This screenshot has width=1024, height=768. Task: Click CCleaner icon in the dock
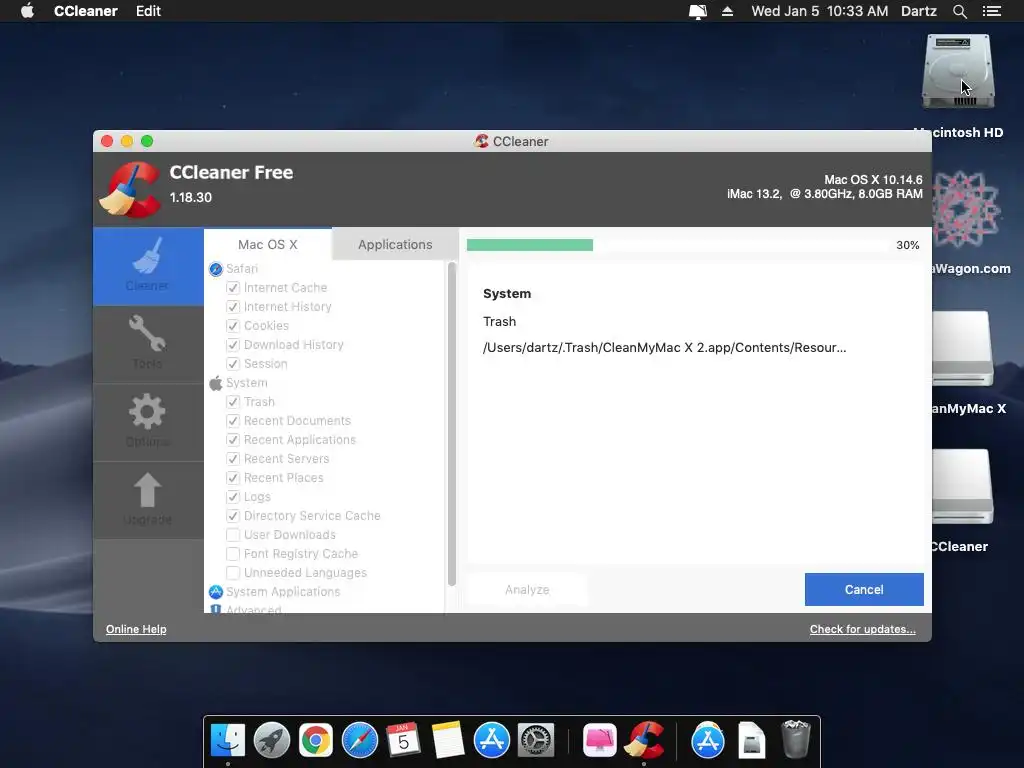click(x=645, y=740)
